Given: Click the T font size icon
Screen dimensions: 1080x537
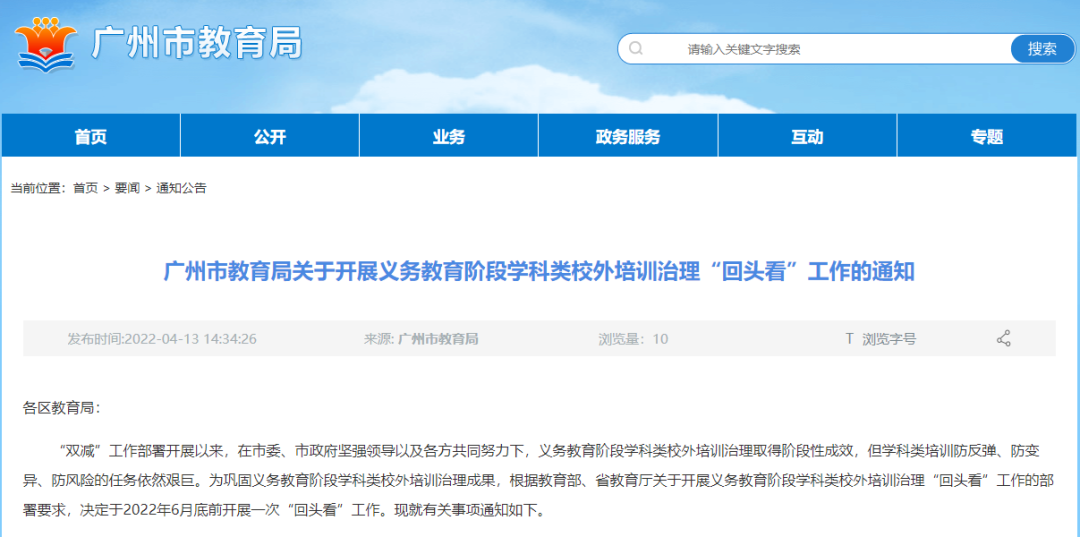Looking at the screenshot, I should point(849,339).
